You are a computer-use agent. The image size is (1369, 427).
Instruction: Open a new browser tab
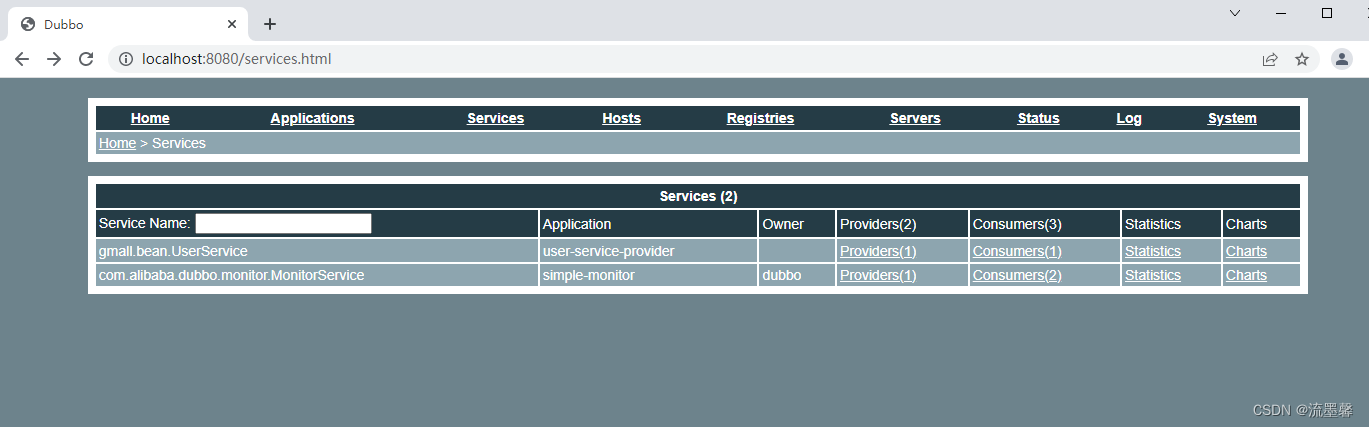tap(270, 24)
